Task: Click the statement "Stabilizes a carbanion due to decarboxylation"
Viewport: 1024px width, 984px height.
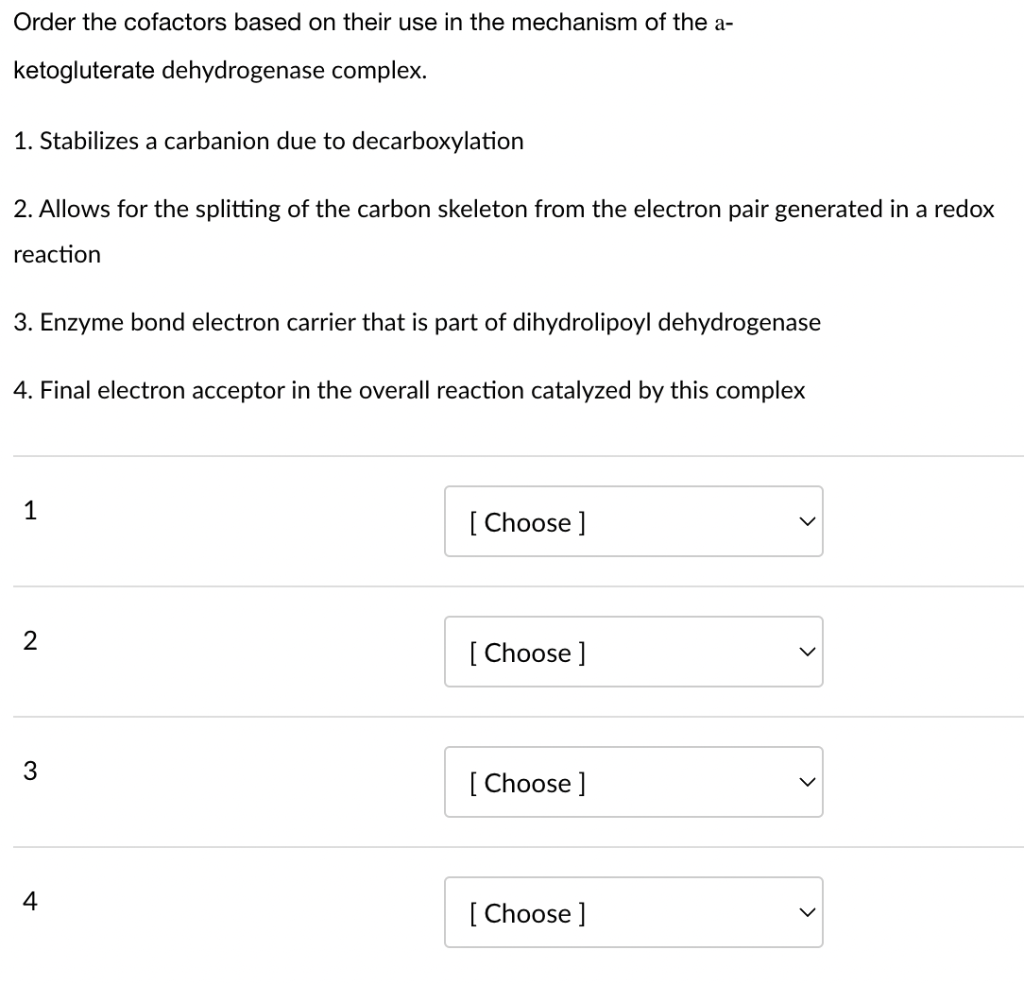Action: pos(269,141)
